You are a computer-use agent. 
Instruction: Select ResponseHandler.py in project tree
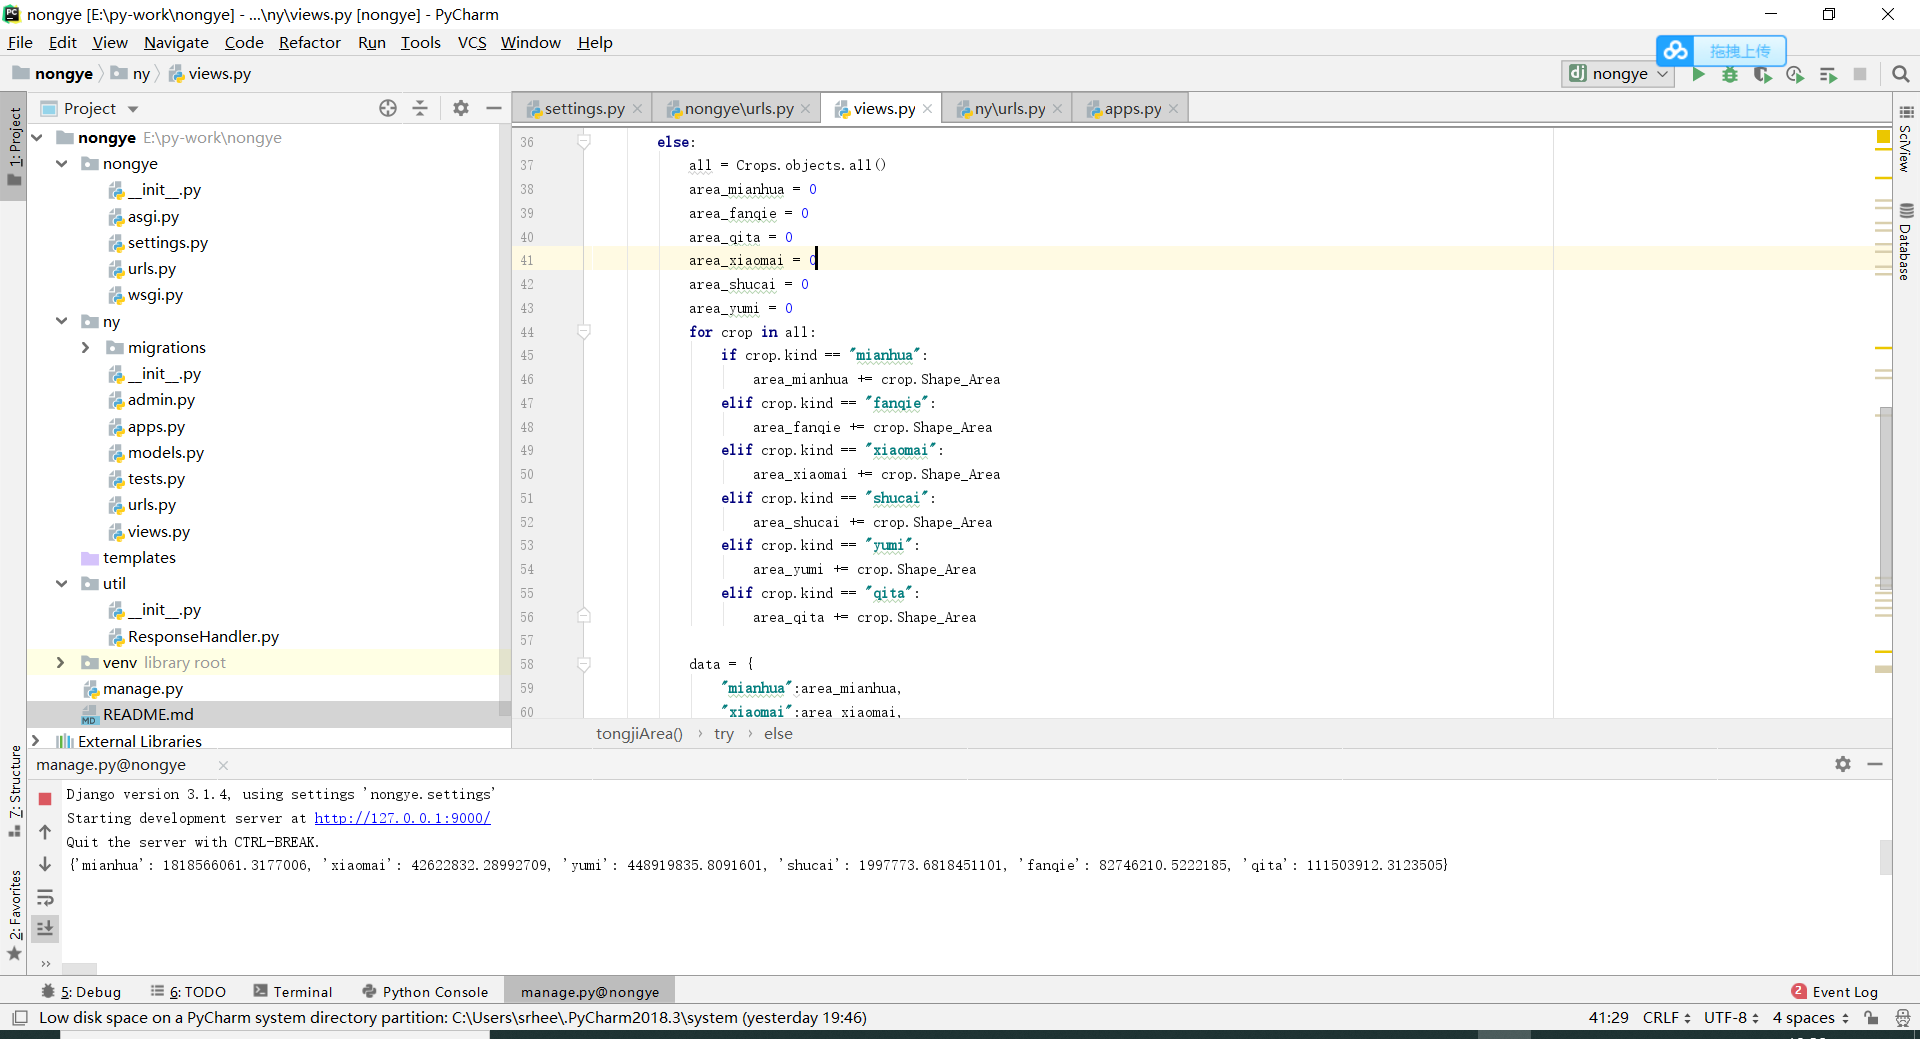coord(203,637)
